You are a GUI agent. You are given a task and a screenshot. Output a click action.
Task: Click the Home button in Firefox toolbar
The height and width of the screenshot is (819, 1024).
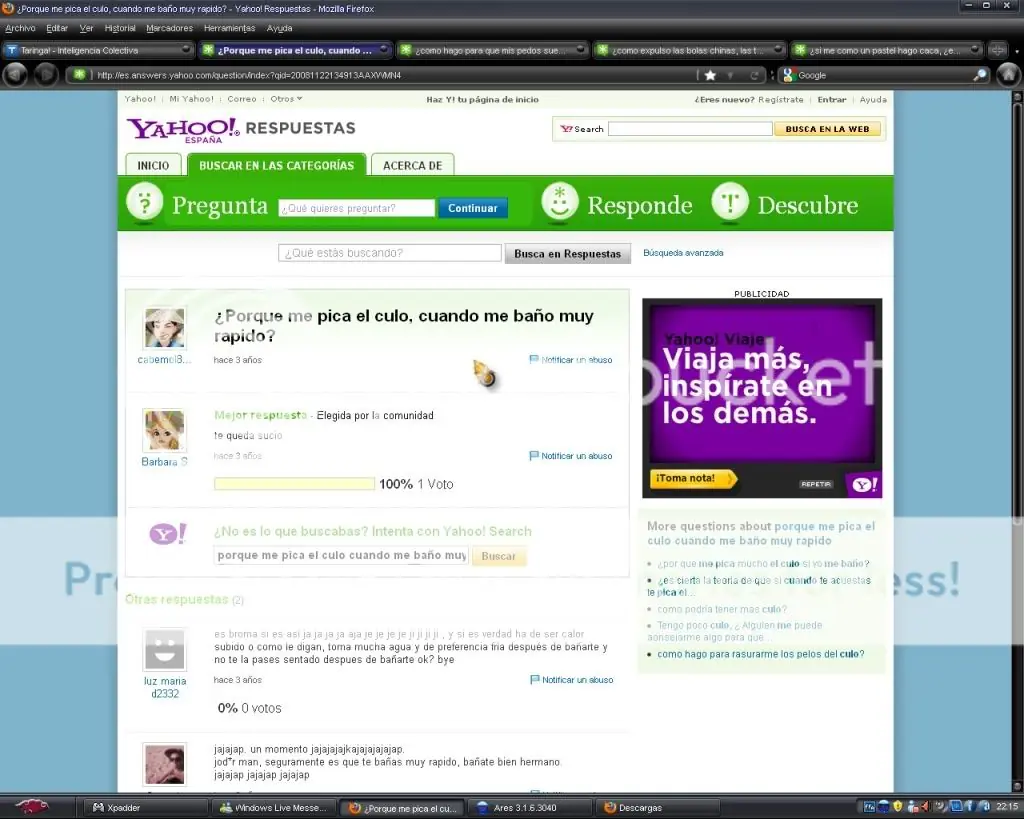1008,74
